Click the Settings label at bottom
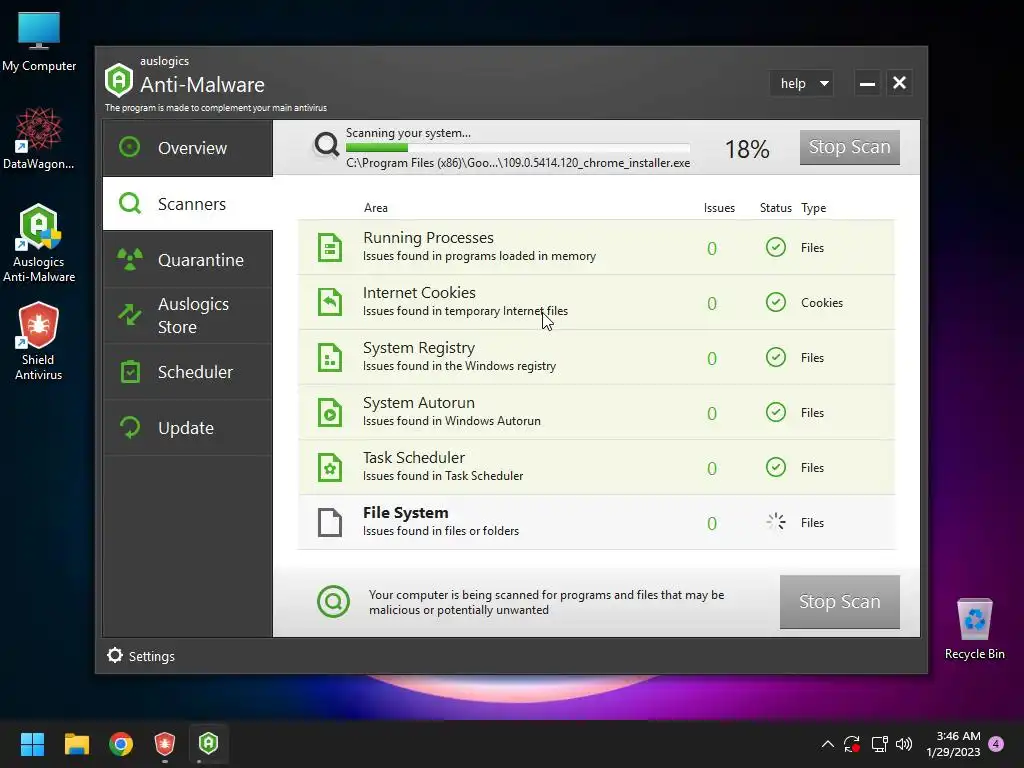 (152, 656)
